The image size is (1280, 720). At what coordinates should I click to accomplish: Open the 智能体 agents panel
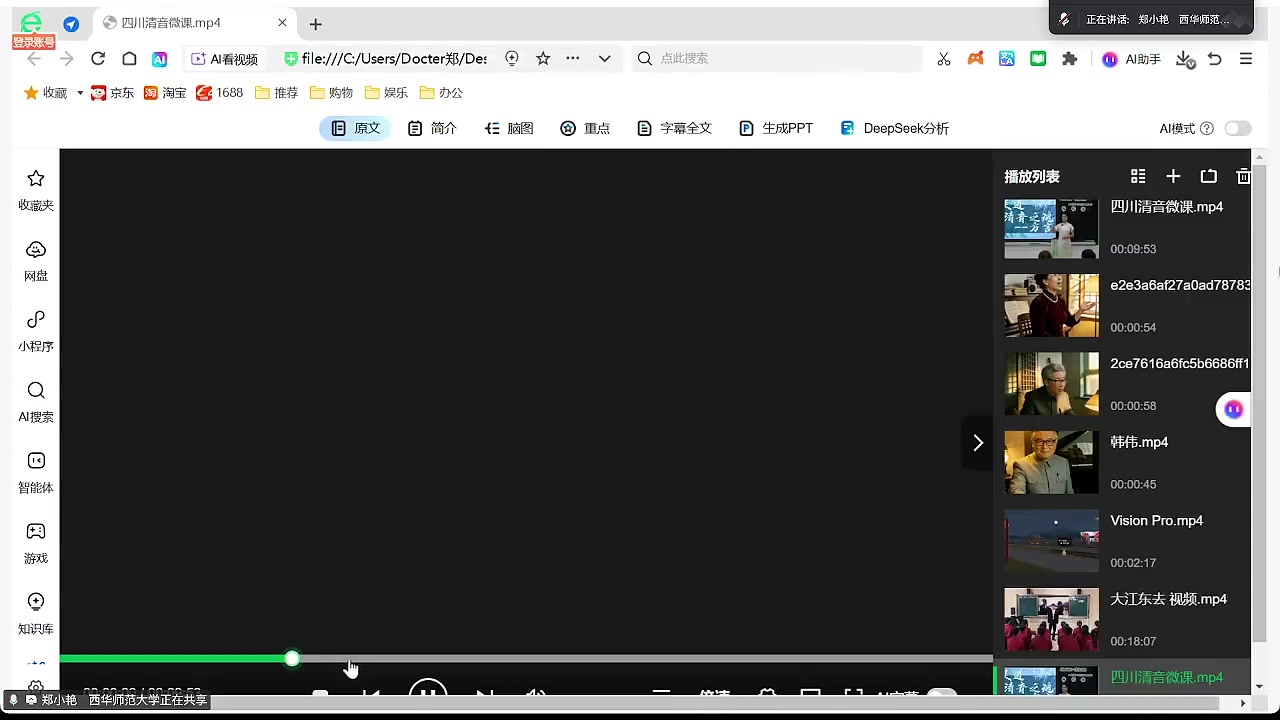click(36, 473)
